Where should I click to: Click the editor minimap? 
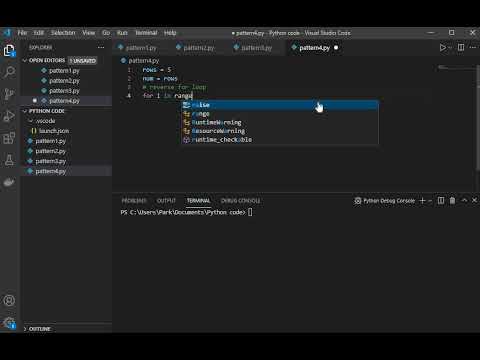pyautogui.click(x=456, y=67)
